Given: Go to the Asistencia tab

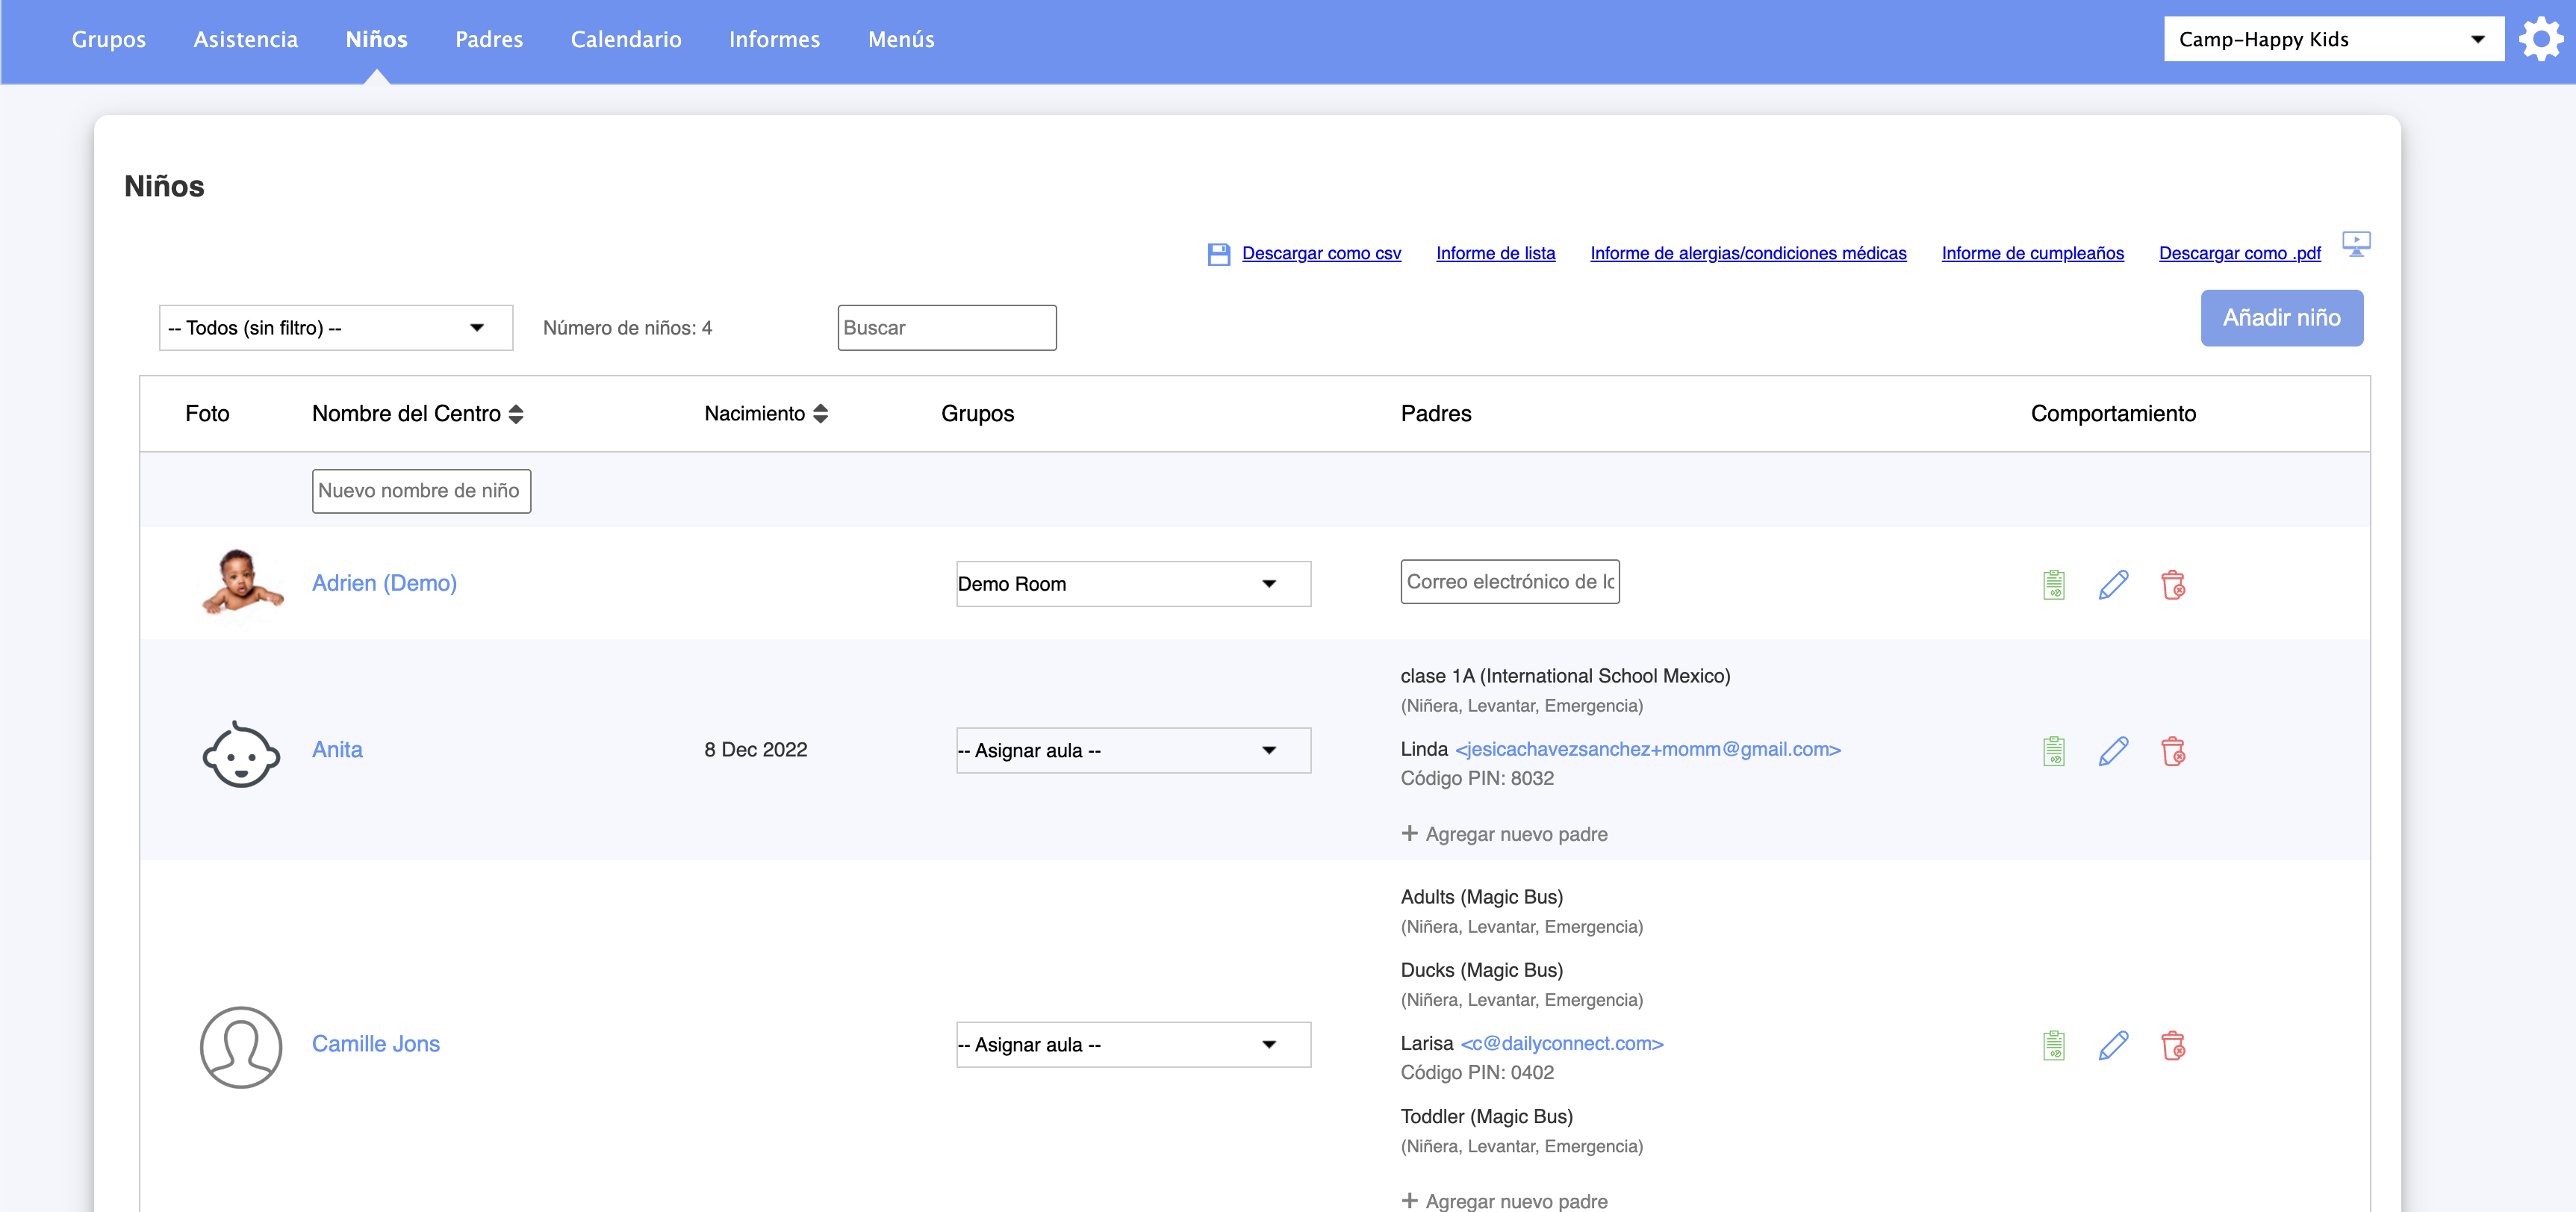Looking at the screenshot, I should 245,40.
